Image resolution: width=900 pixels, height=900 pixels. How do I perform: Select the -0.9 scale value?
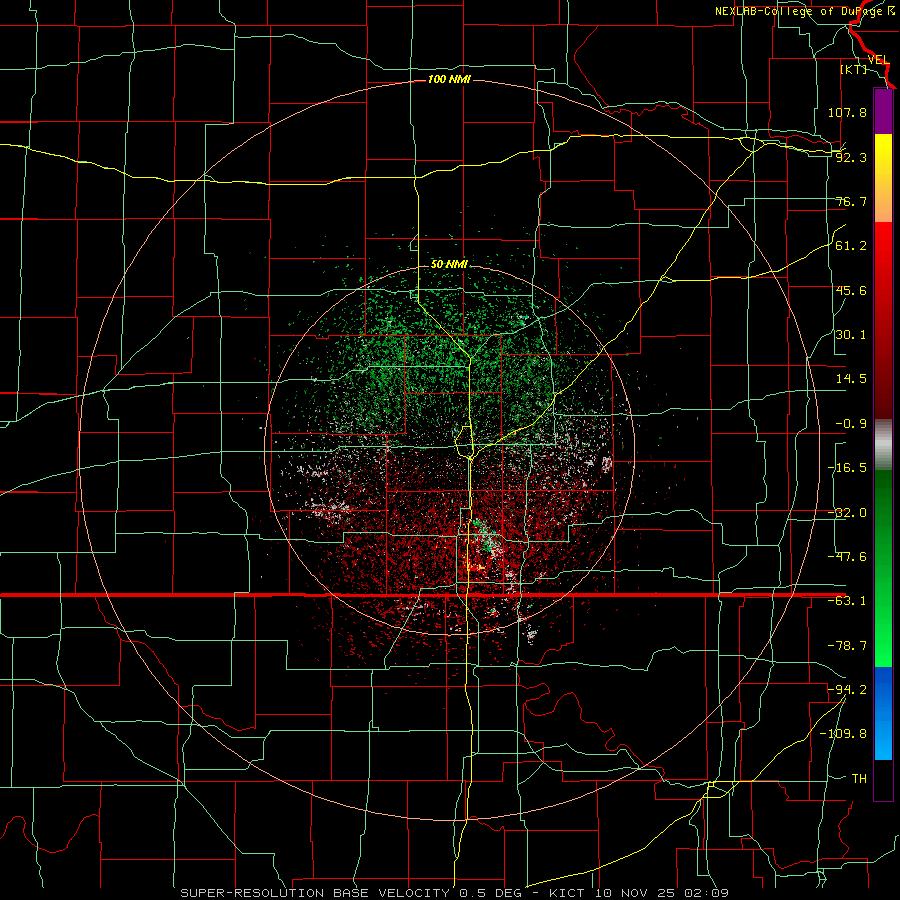pyautogui.click(x=851, y=424)
